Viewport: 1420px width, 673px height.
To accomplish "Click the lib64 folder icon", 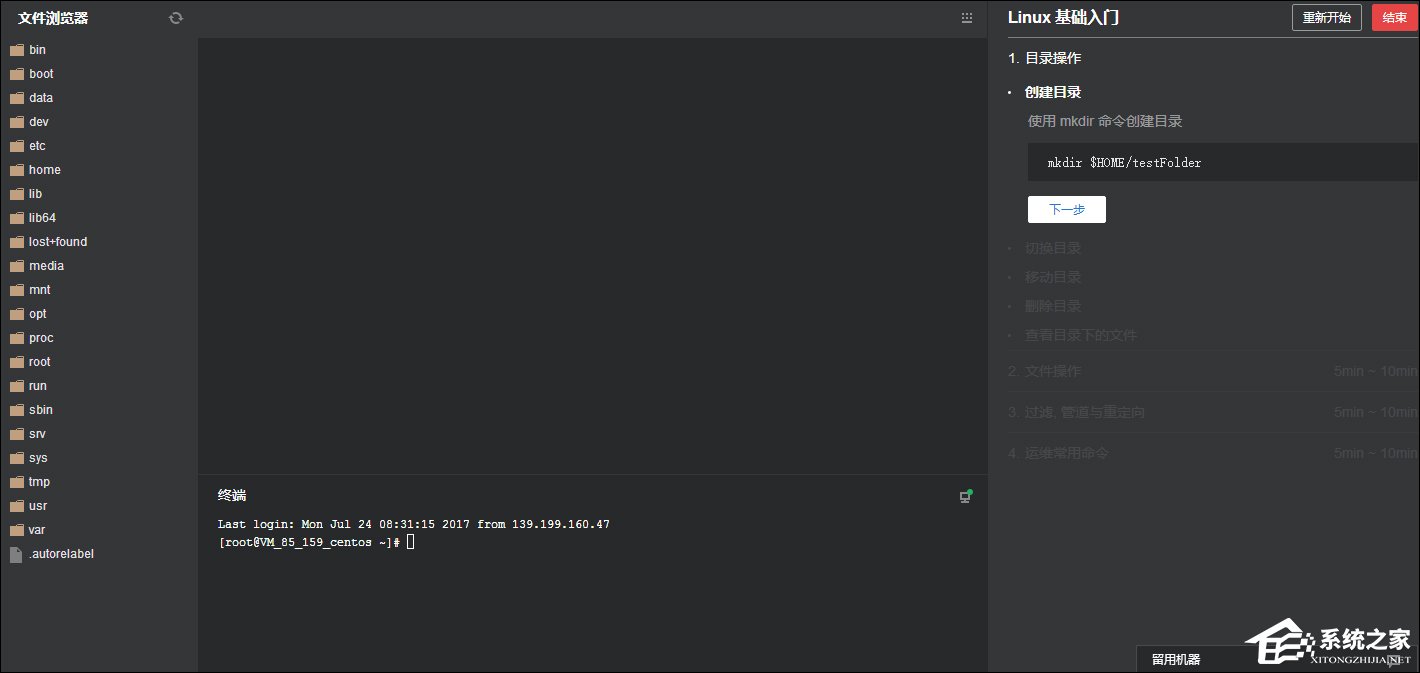I will 16,218.
